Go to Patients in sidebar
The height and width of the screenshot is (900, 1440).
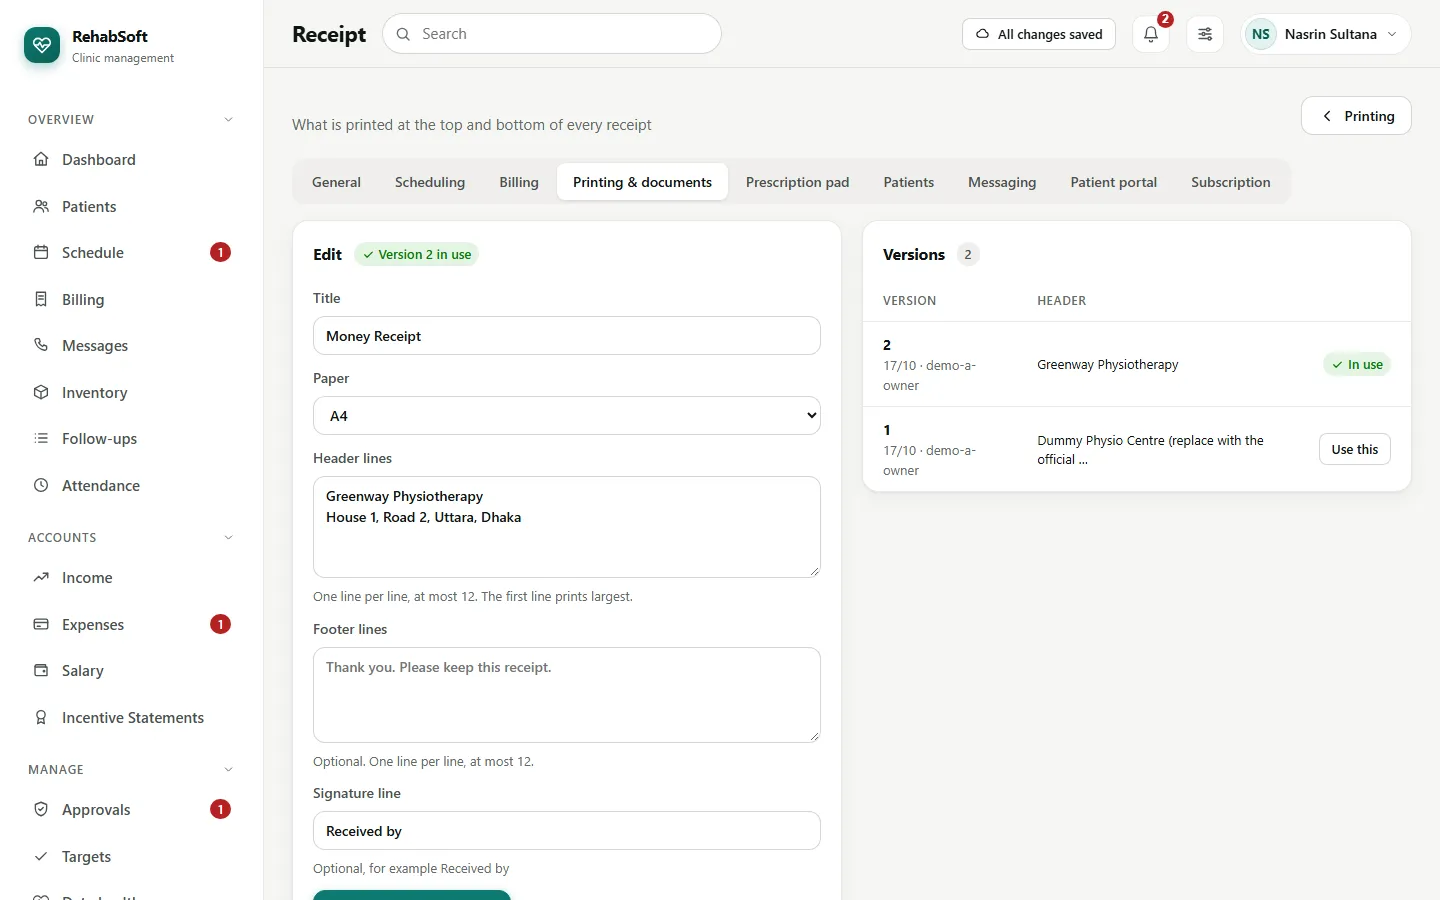tap(131, 206)
